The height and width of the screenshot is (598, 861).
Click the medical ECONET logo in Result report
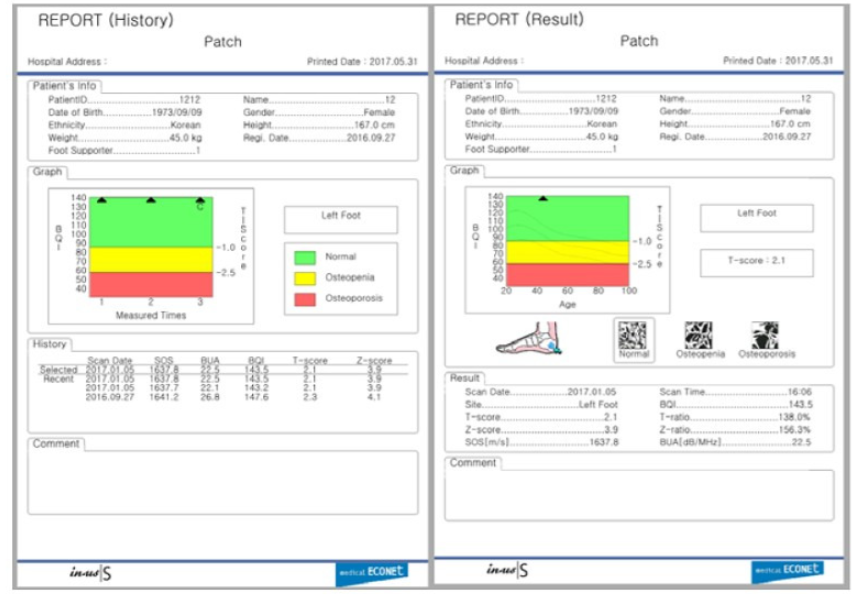tap(787, 571)
